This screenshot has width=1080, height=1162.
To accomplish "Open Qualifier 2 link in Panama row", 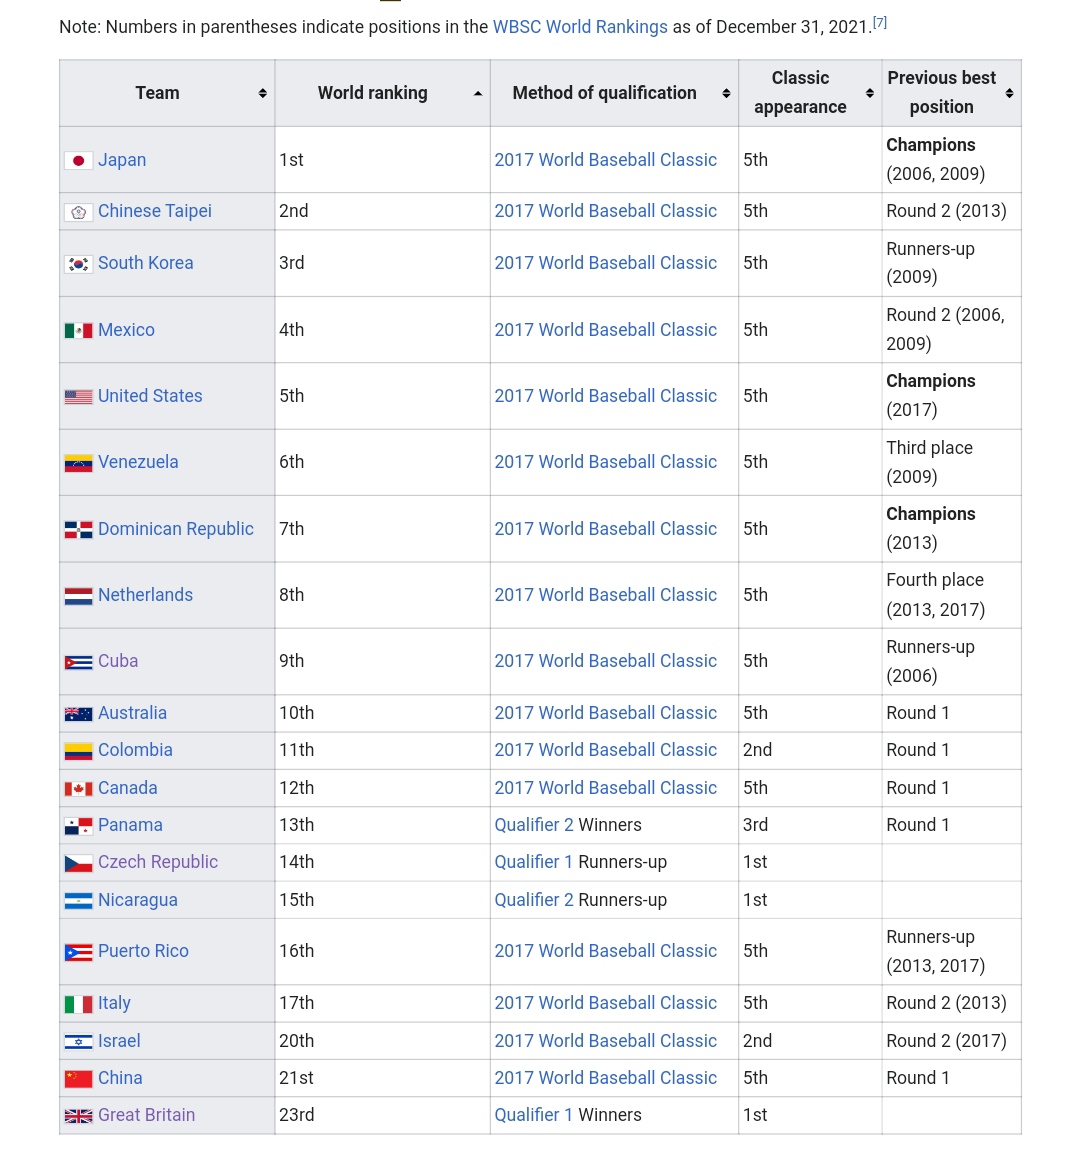I will point(534,825).
